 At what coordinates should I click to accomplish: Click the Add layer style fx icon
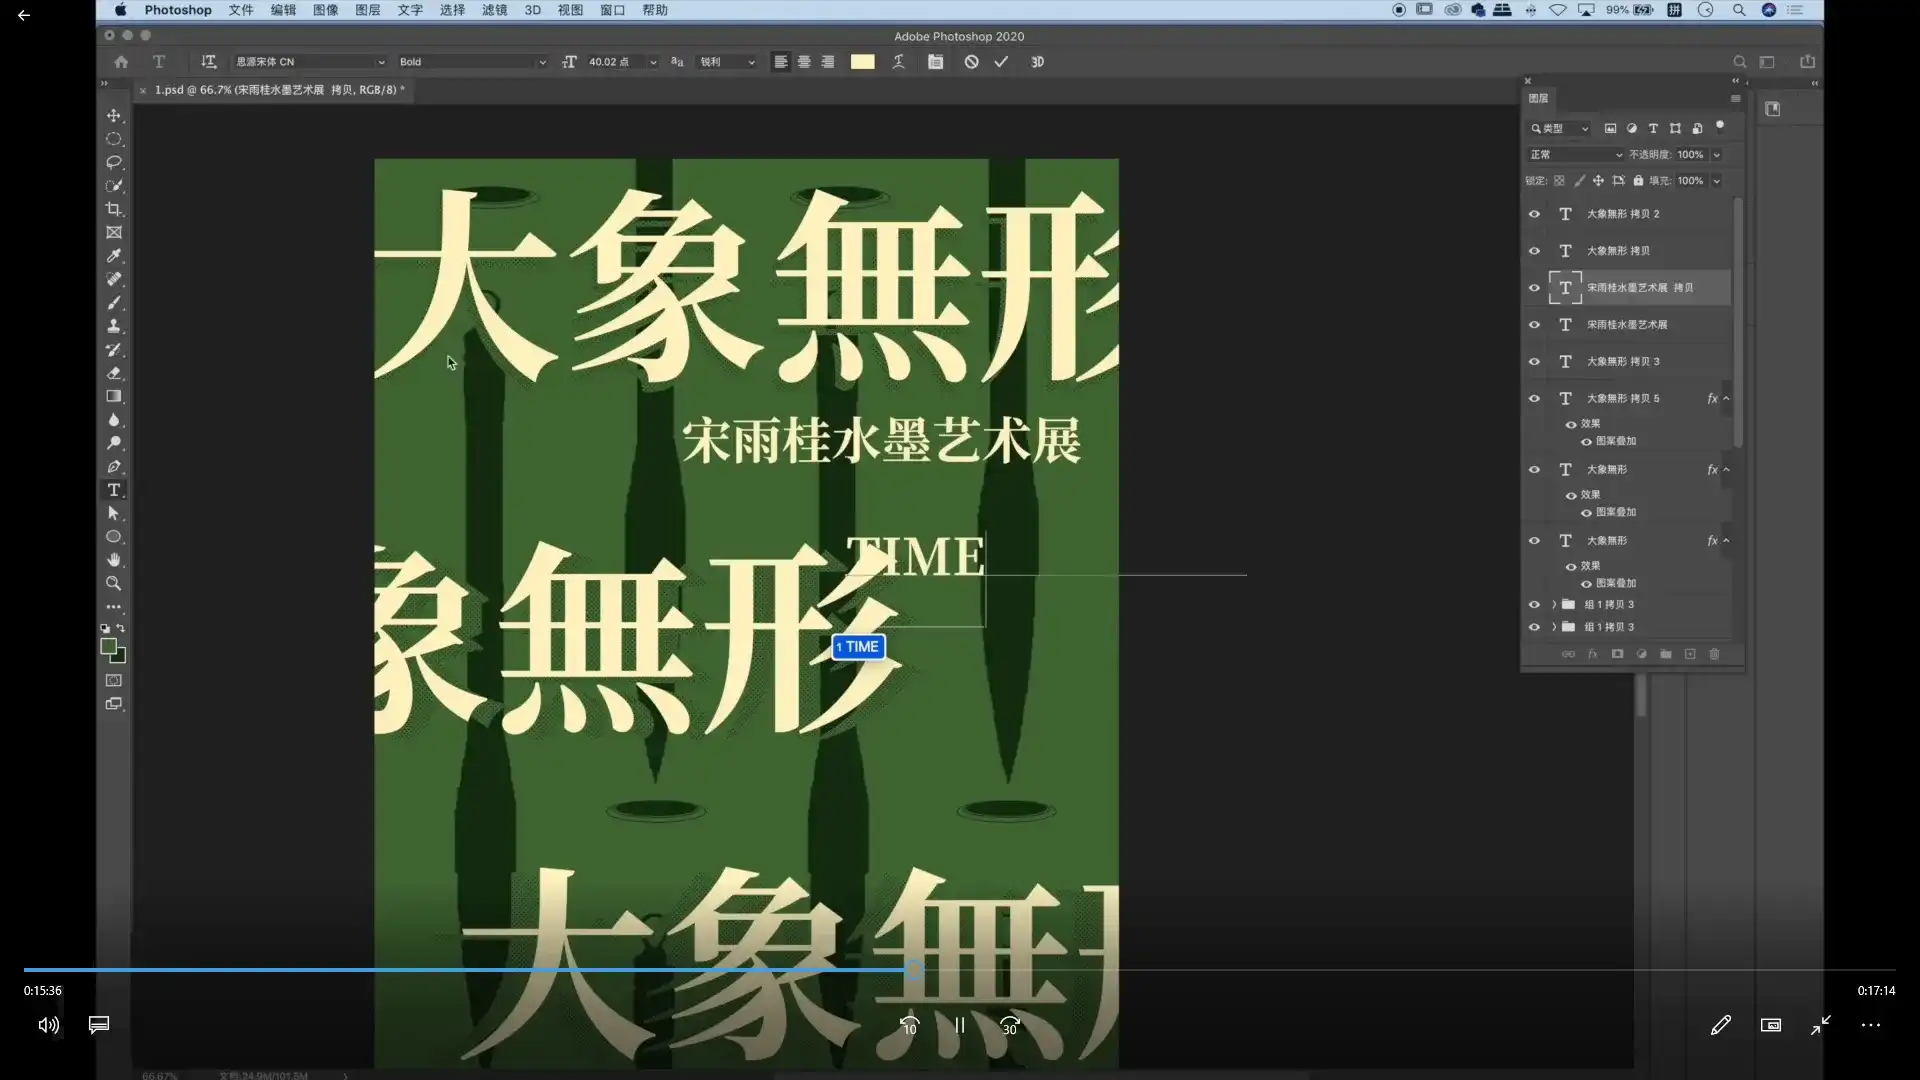[1592, 654]
